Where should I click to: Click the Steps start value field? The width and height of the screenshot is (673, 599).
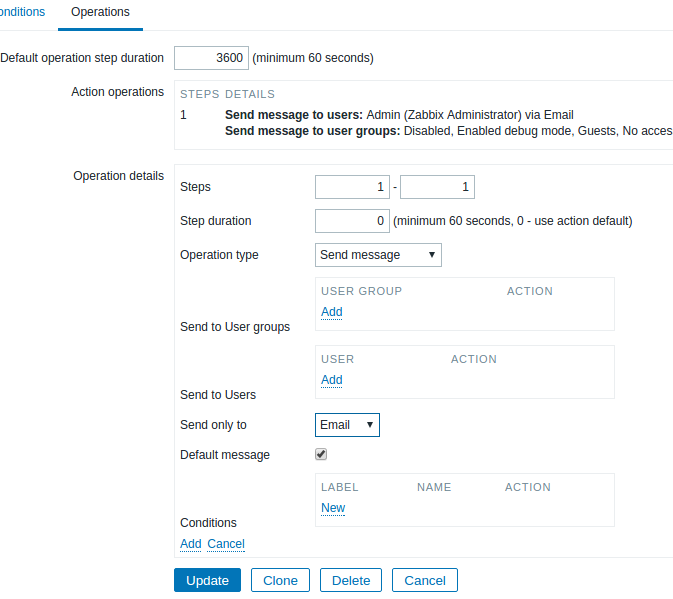tap(352, 187)
